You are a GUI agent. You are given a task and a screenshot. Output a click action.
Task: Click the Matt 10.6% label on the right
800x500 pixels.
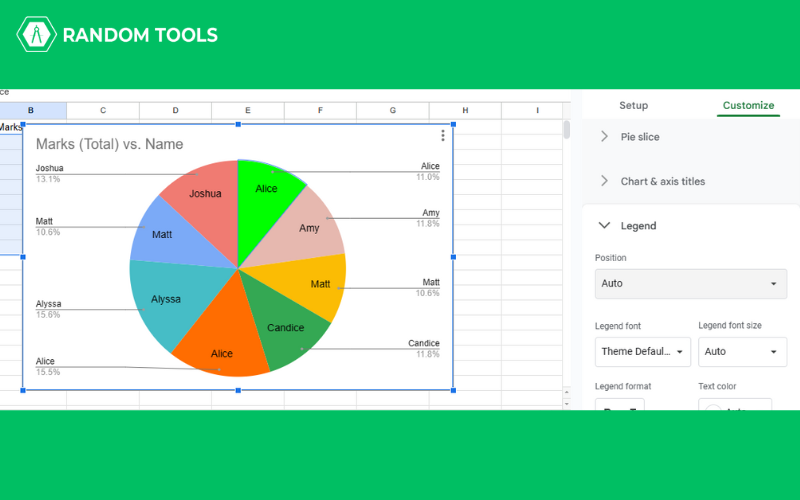(x=428, y=287)
